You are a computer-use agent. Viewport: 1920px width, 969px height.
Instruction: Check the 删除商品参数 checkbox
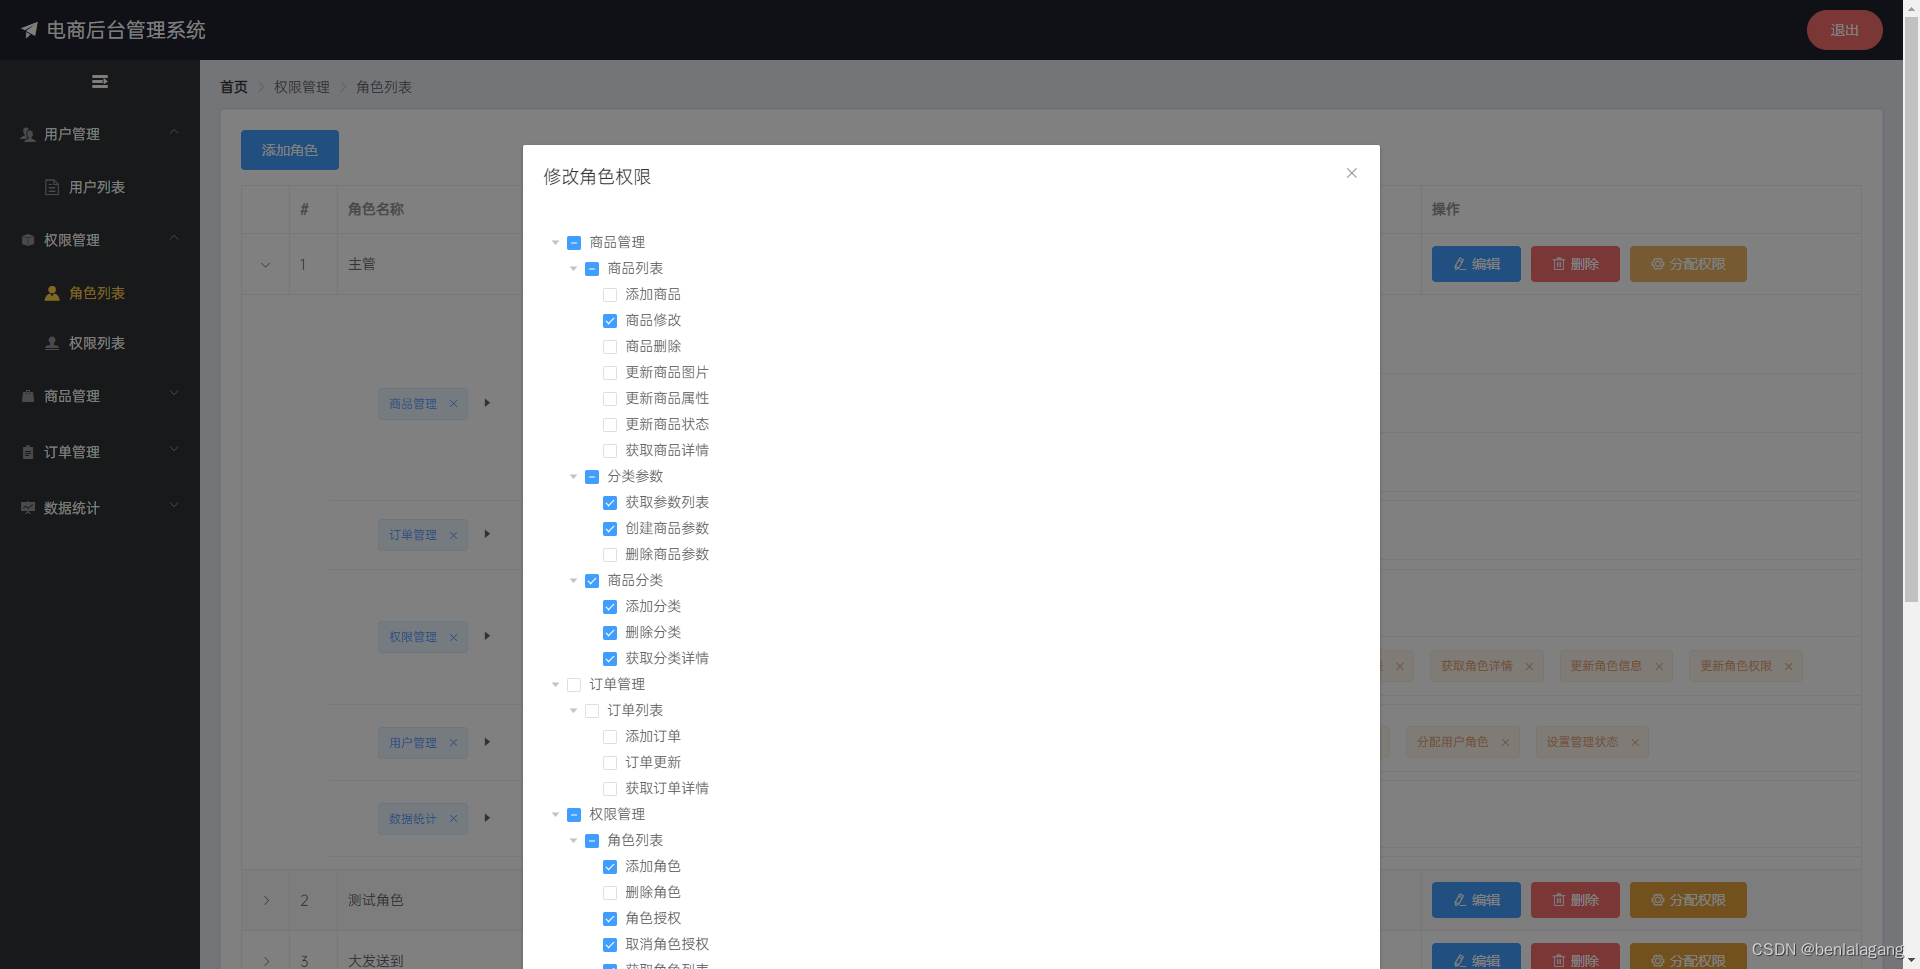coord(610,555)
